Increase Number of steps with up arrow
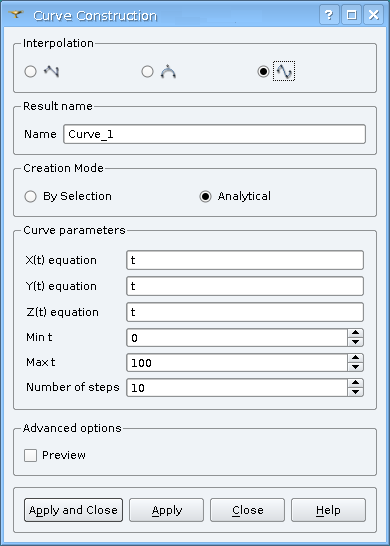This screenshot has width=390, height=546. pos(355,383)
